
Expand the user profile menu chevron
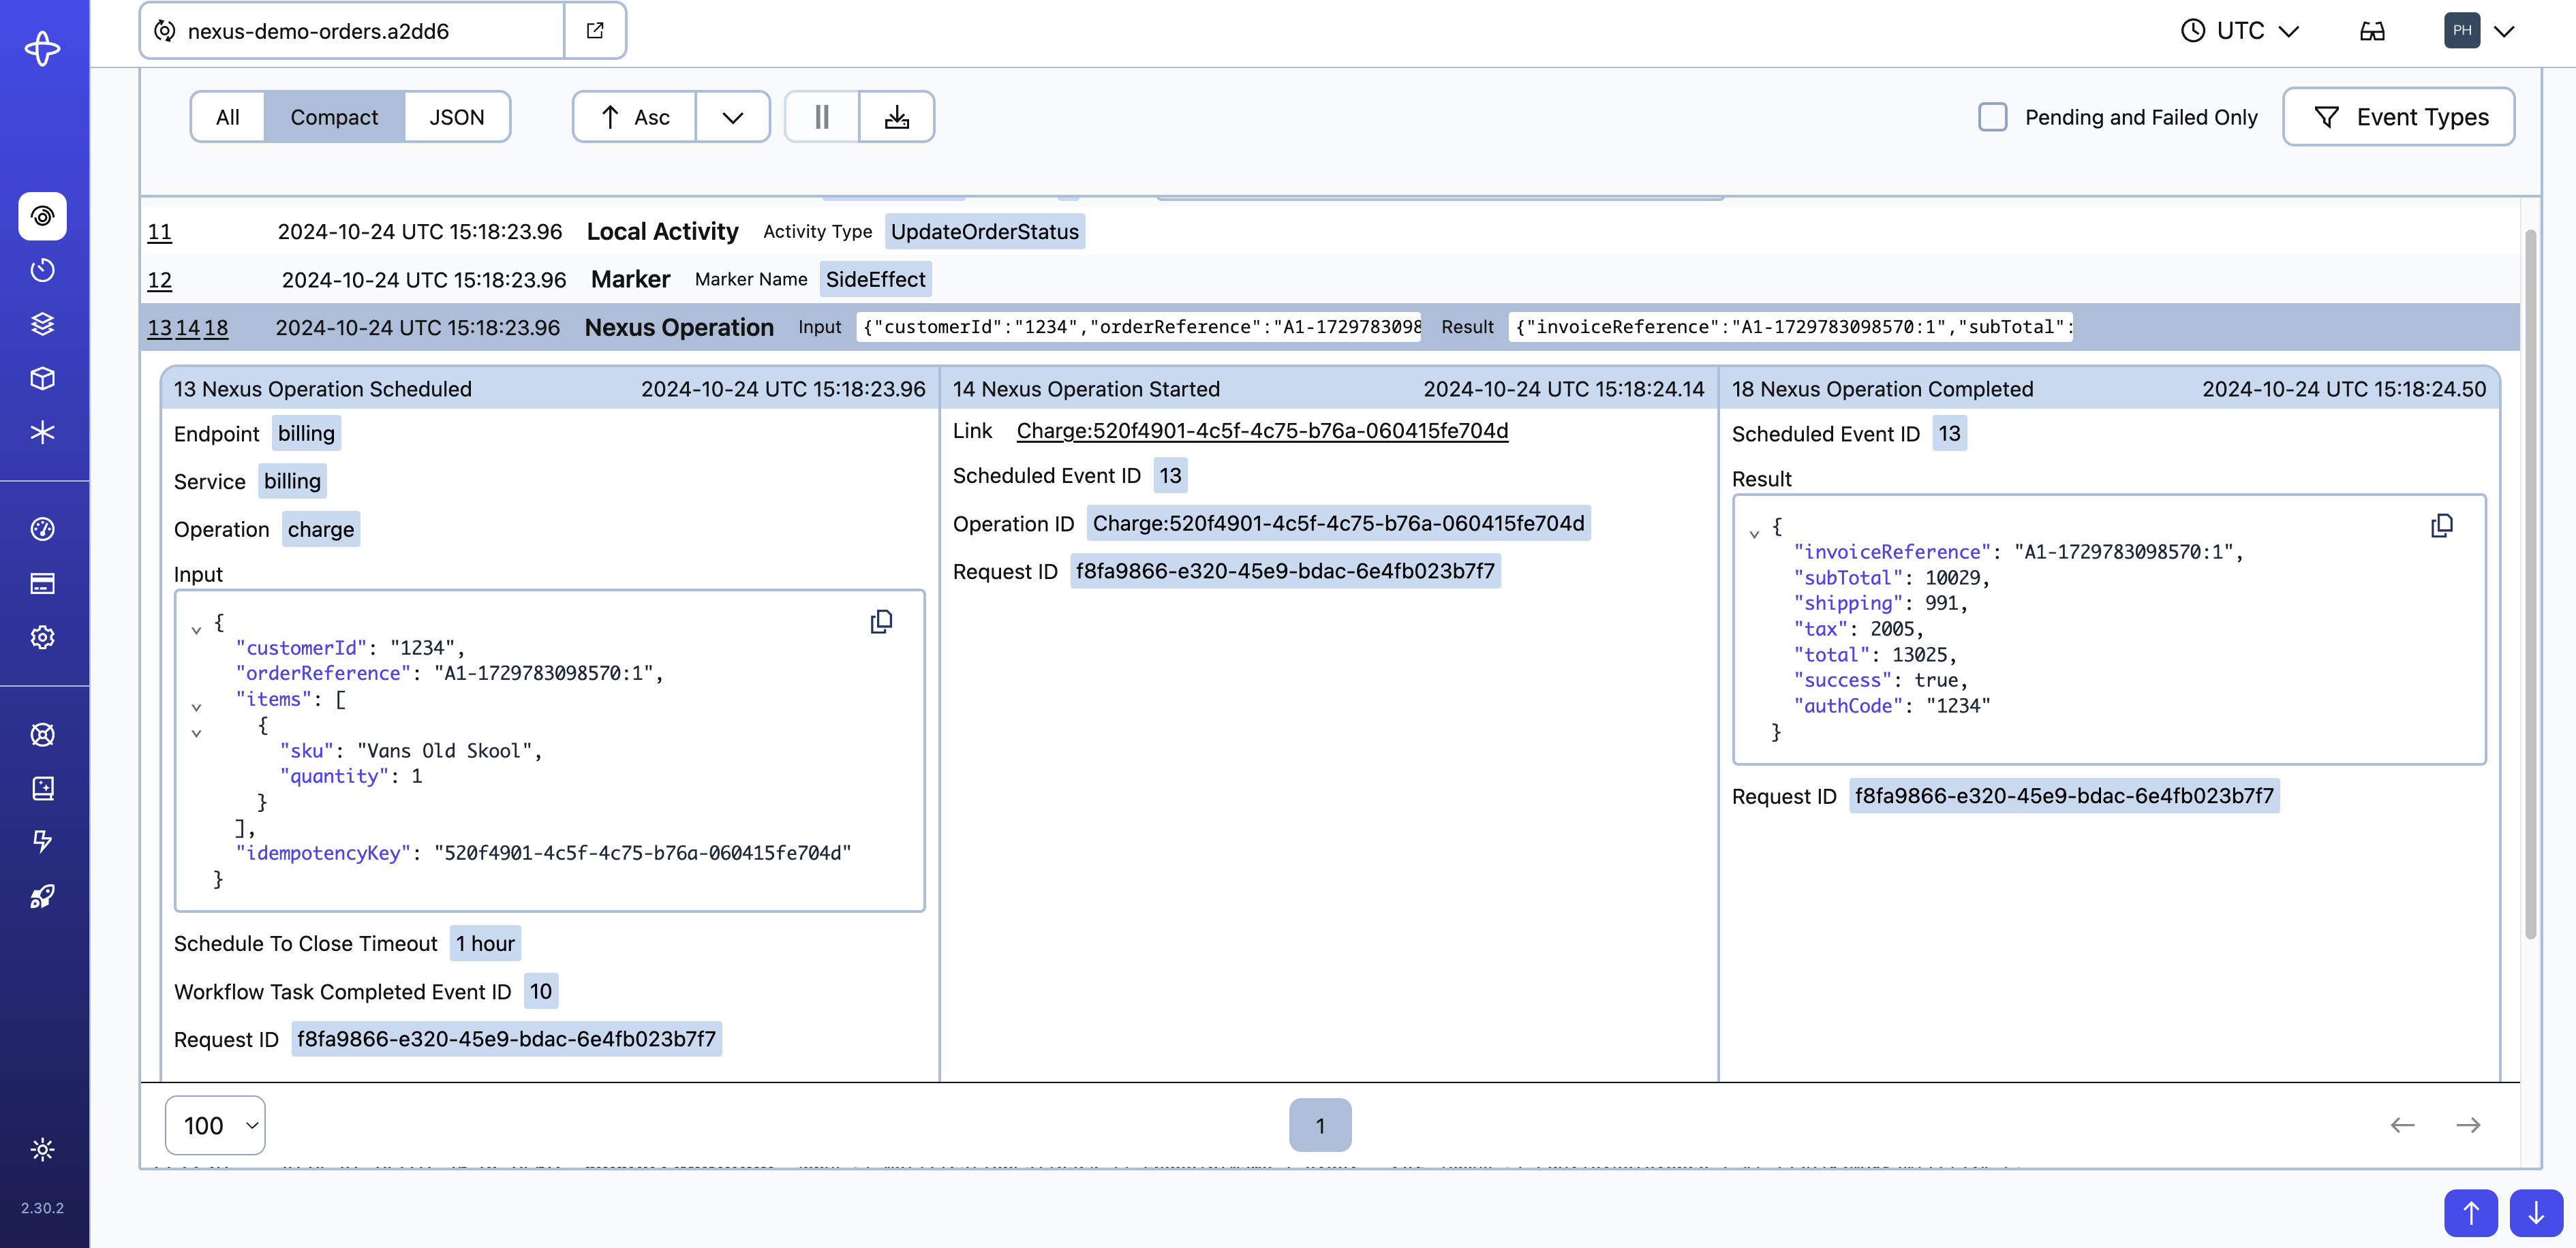click(2504, 31)
